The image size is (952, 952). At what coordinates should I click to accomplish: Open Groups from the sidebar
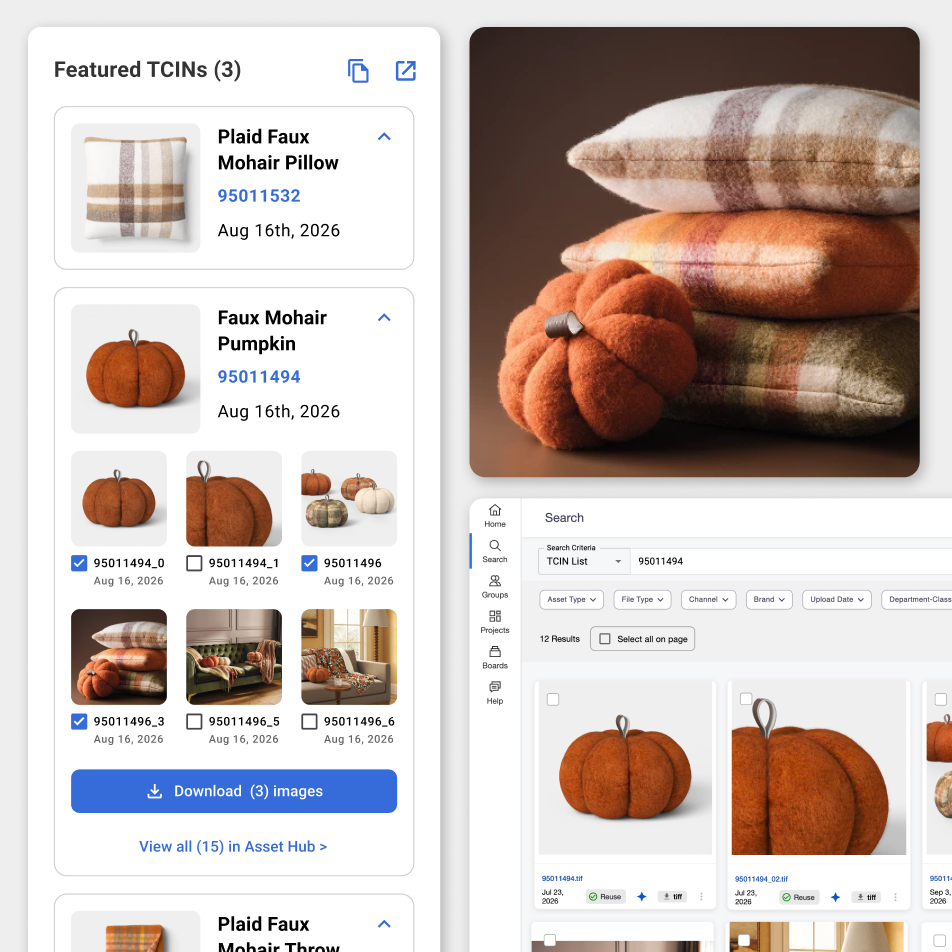point(495,586)
